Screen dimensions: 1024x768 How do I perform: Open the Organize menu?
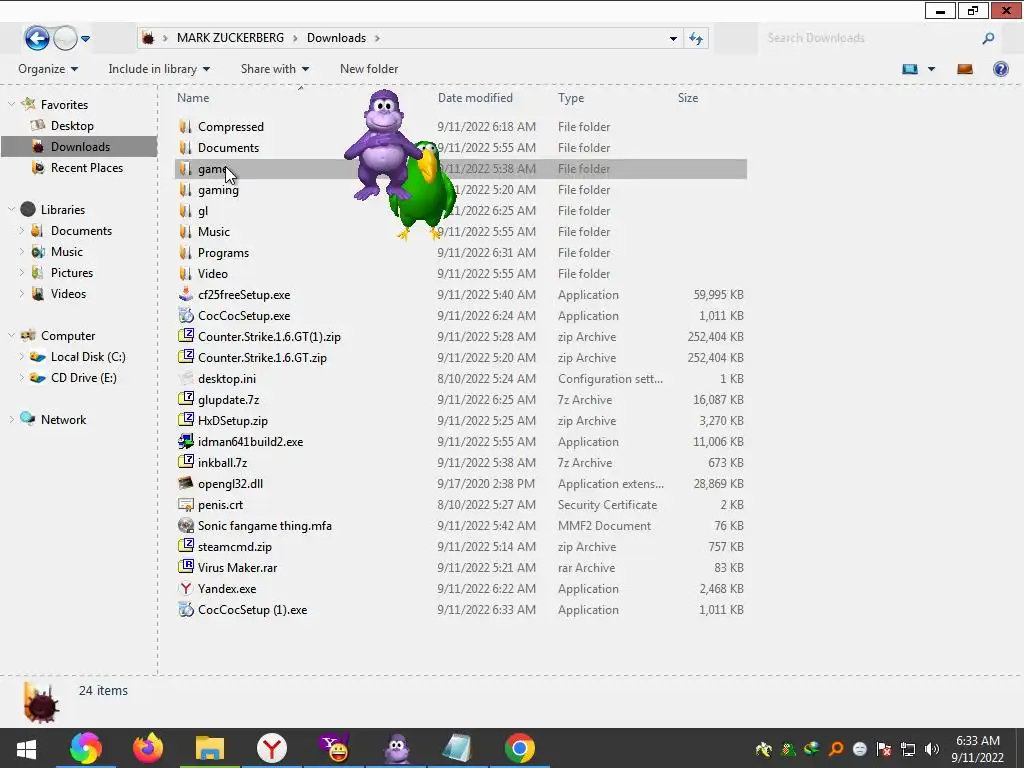click(48, 69)
